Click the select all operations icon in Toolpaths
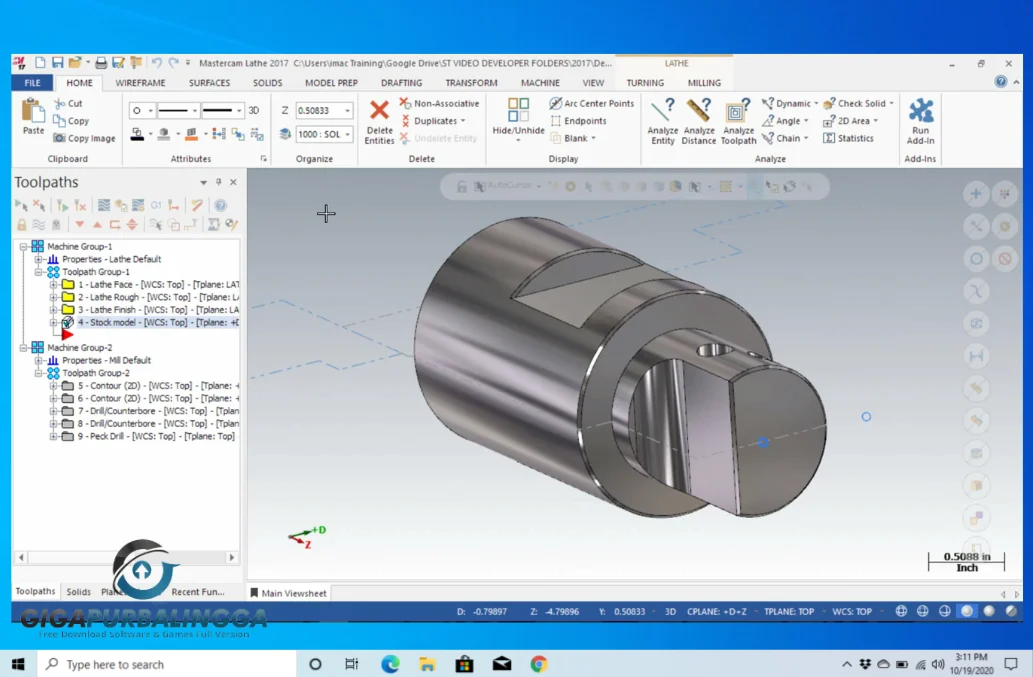The image size is (1033, 677). pyautogui.click(x=21, y=205)
